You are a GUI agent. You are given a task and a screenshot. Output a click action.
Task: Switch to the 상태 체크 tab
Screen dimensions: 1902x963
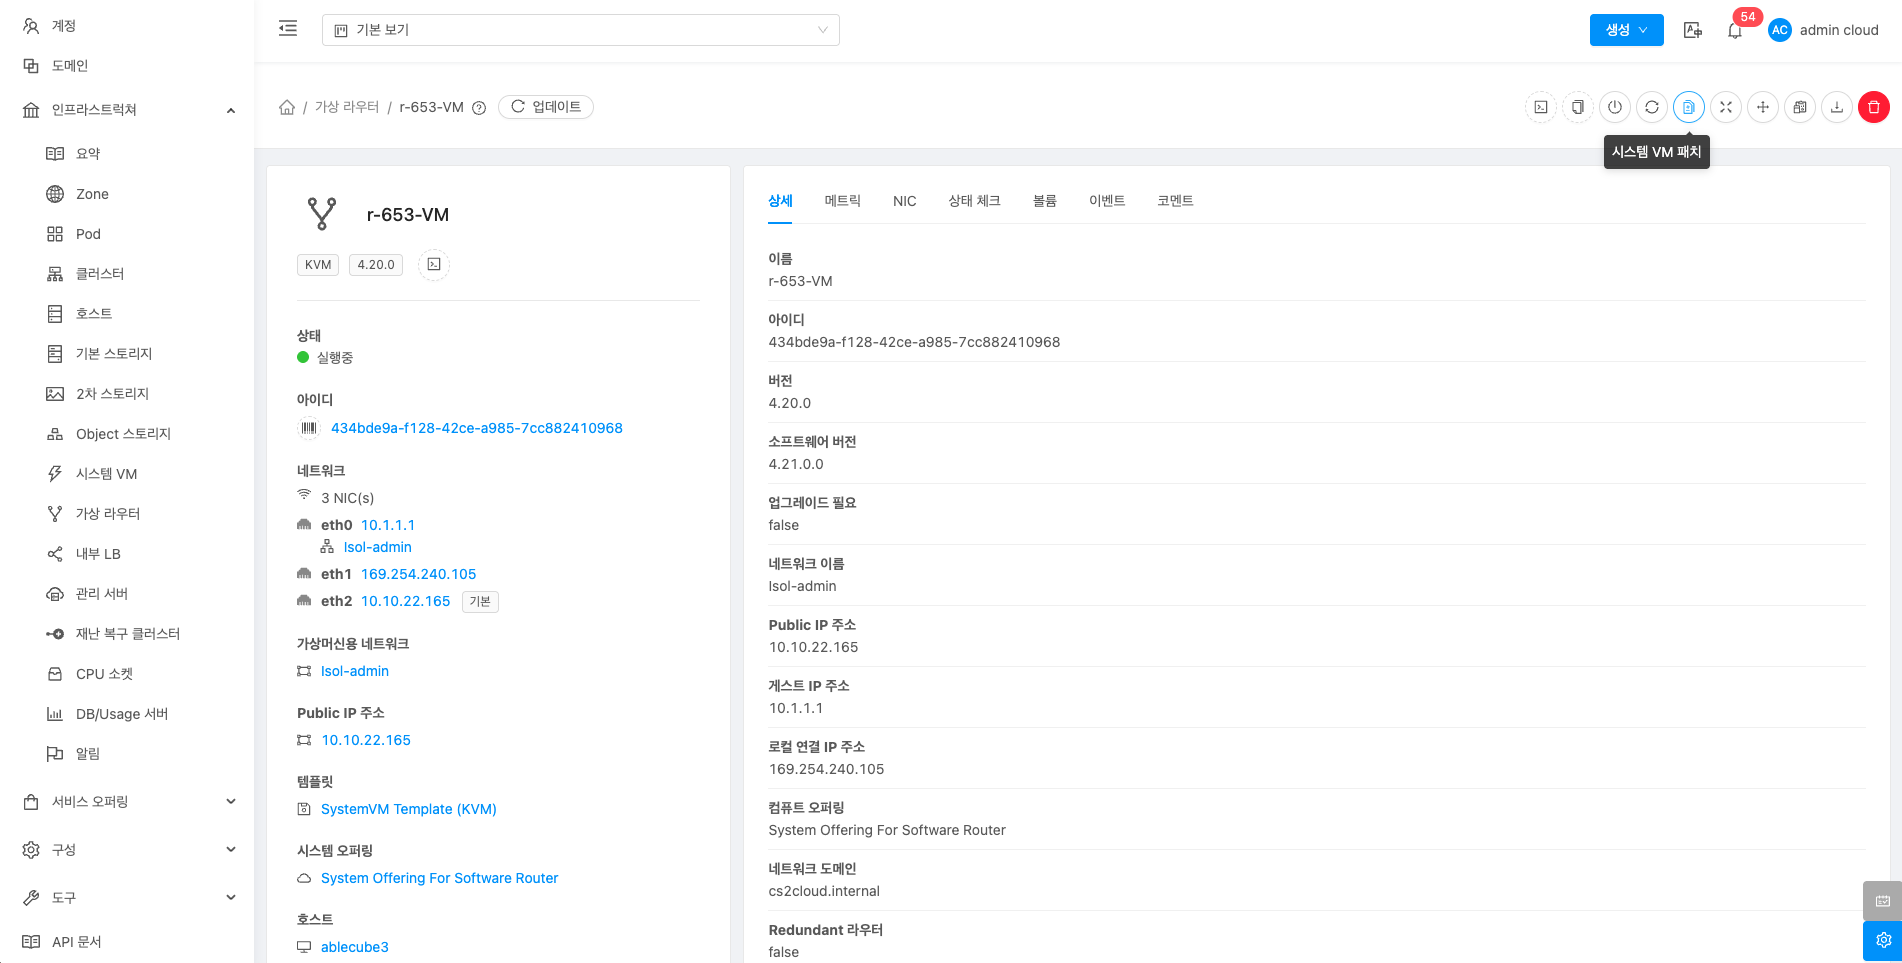974,201
